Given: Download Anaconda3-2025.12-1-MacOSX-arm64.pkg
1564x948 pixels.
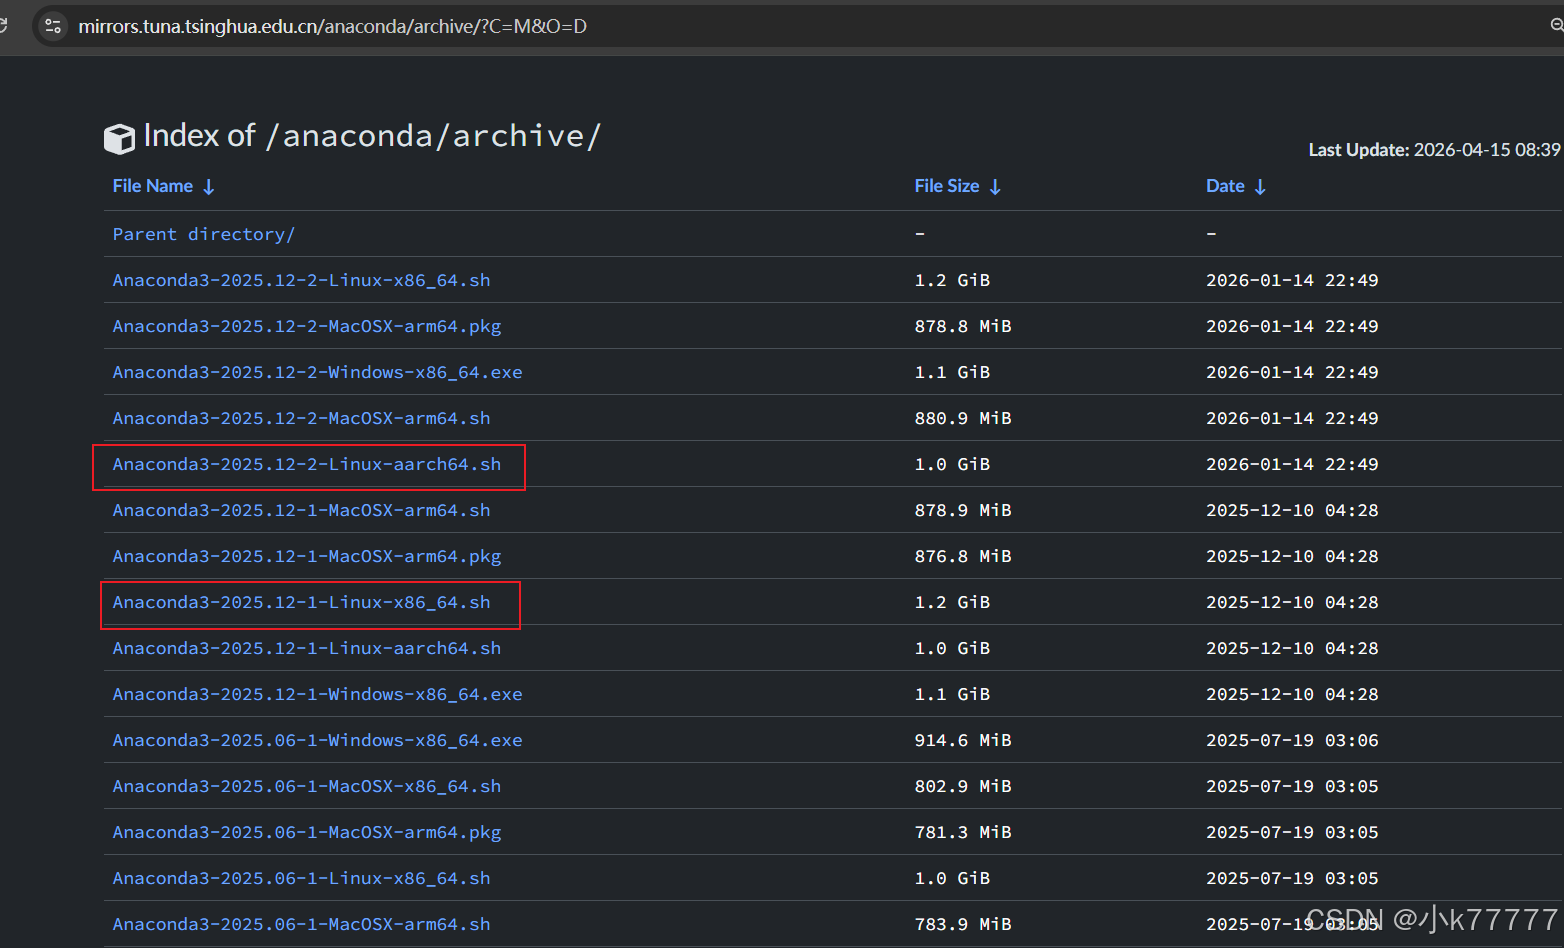Looking at the screenshot, I should click(x=307, y=556).
